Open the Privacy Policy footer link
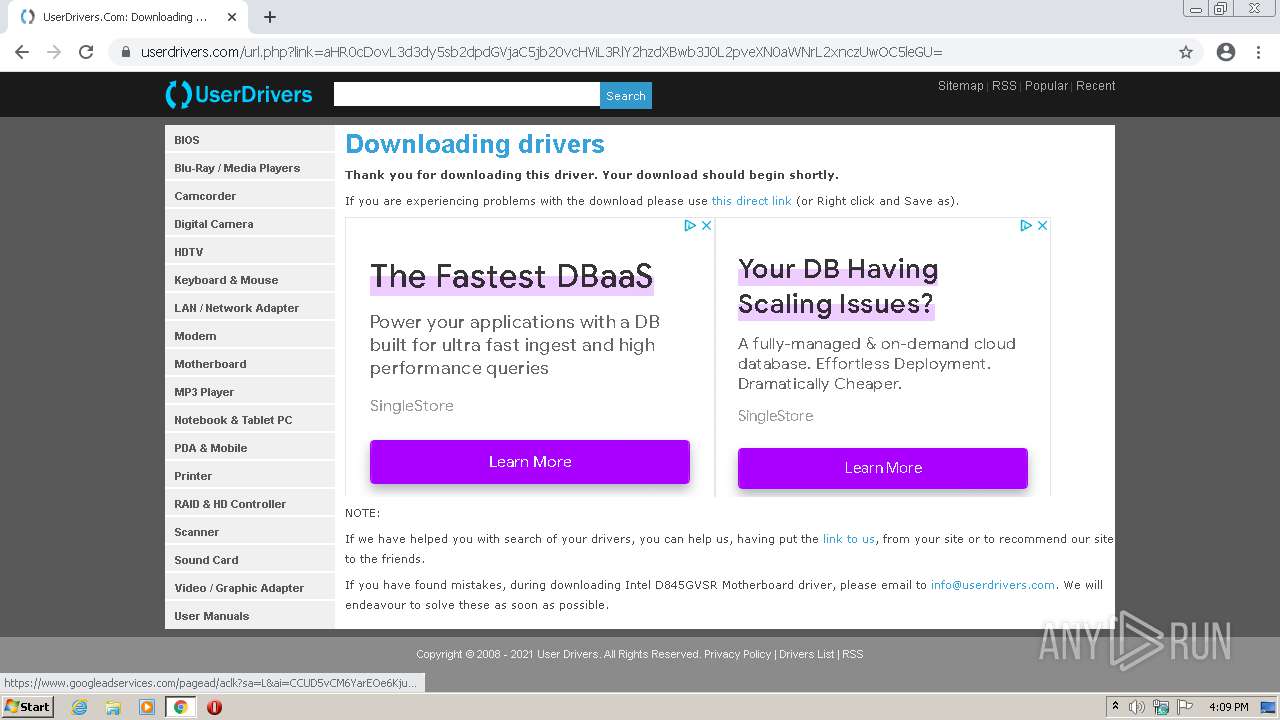This screenshot has height=720, width=1280. [737, 654]
